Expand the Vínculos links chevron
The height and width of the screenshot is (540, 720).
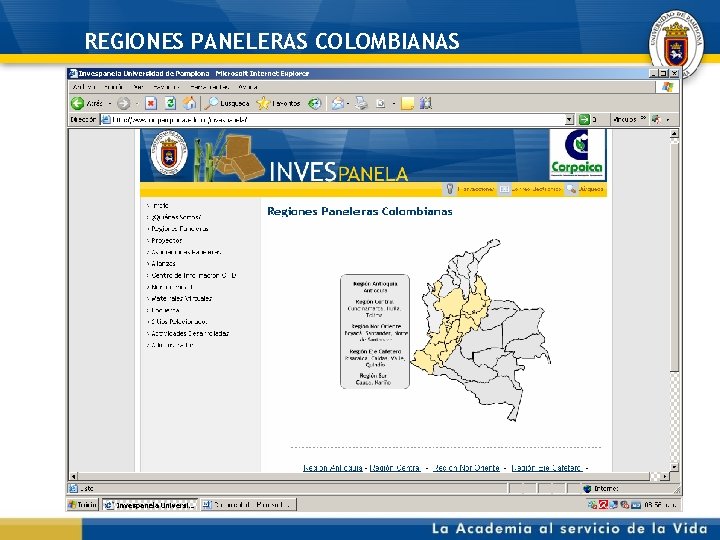pyautogui.click(x=643, y=119)
